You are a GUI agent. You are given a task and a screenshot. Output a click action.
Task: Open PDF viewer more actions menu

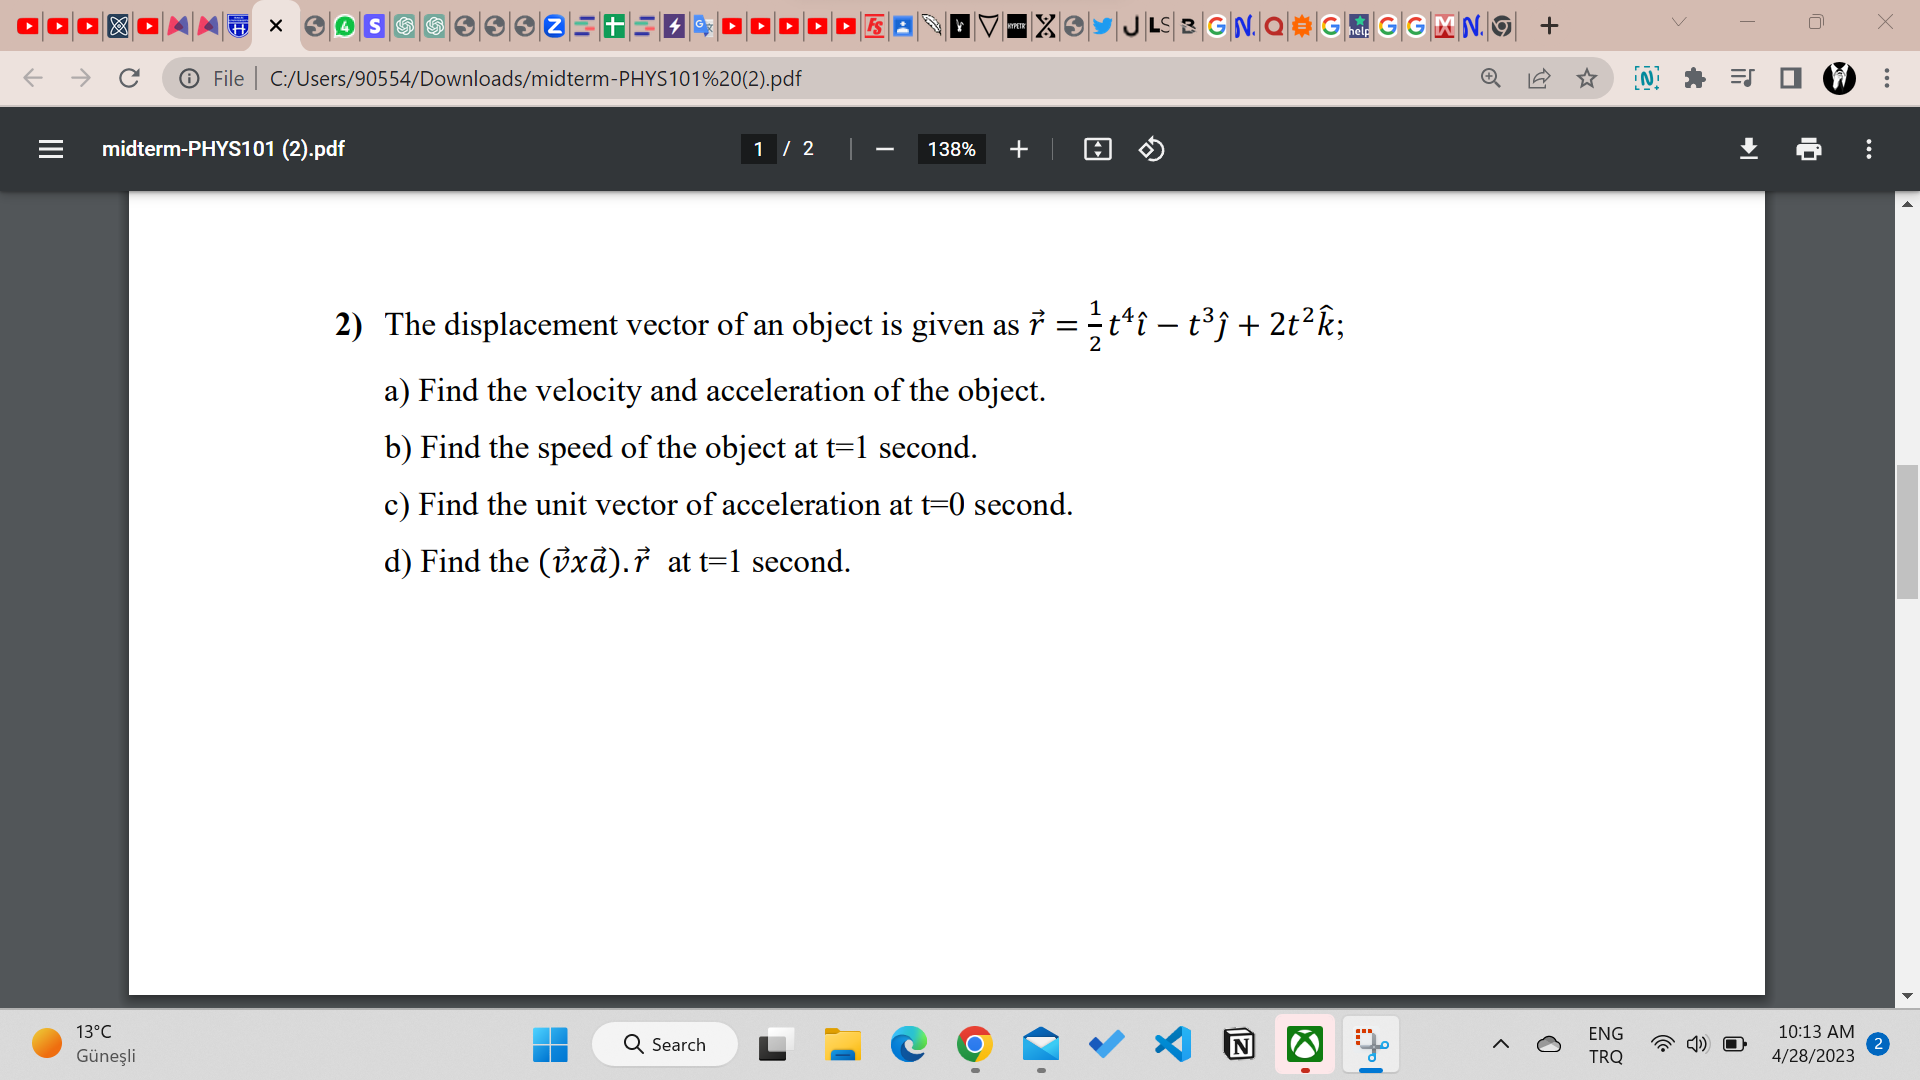(x=1868, y=149)
